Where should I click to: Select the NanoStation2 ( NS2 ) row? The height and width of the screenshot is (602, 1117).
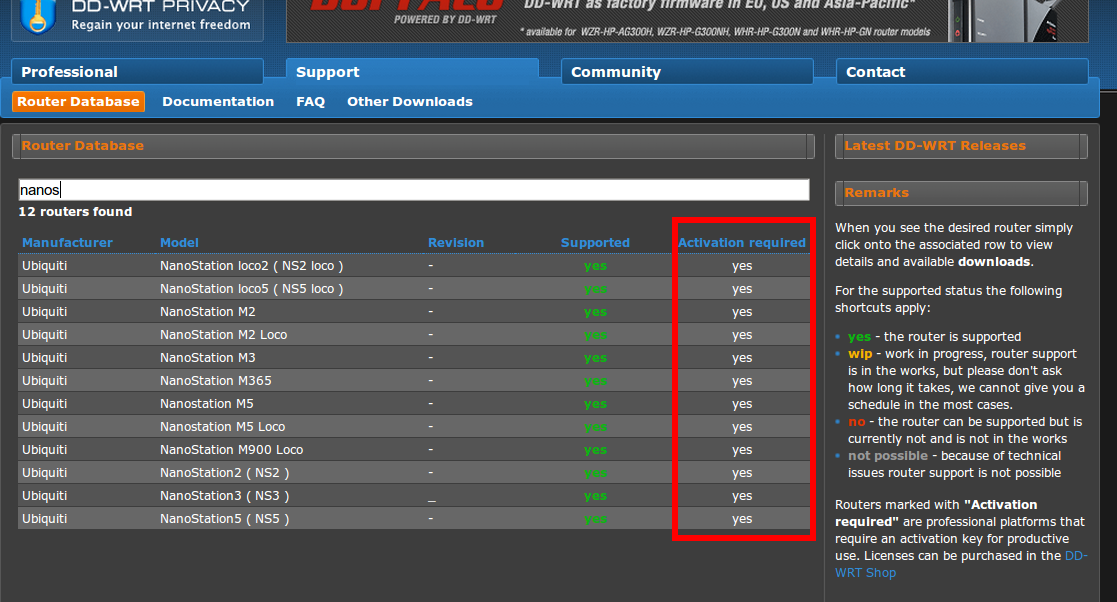(414, 472)
